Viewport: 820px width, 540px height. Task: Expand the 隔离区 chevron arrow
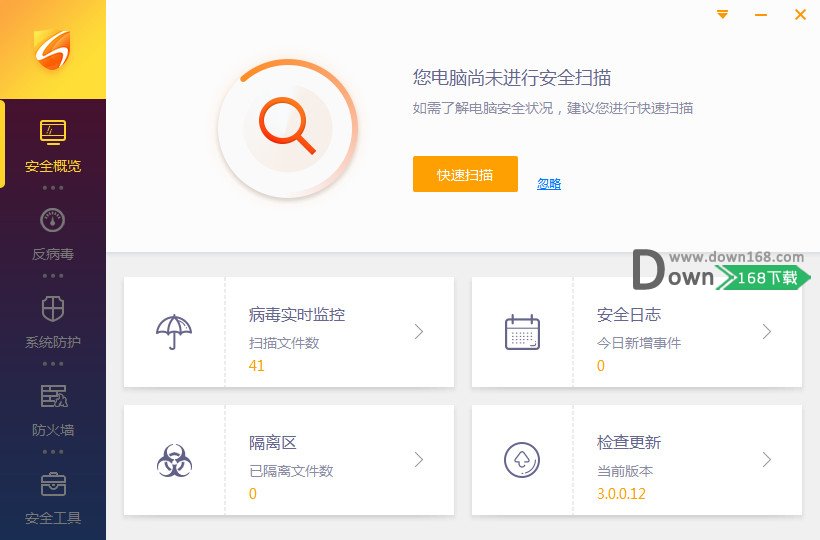[418, 459]
